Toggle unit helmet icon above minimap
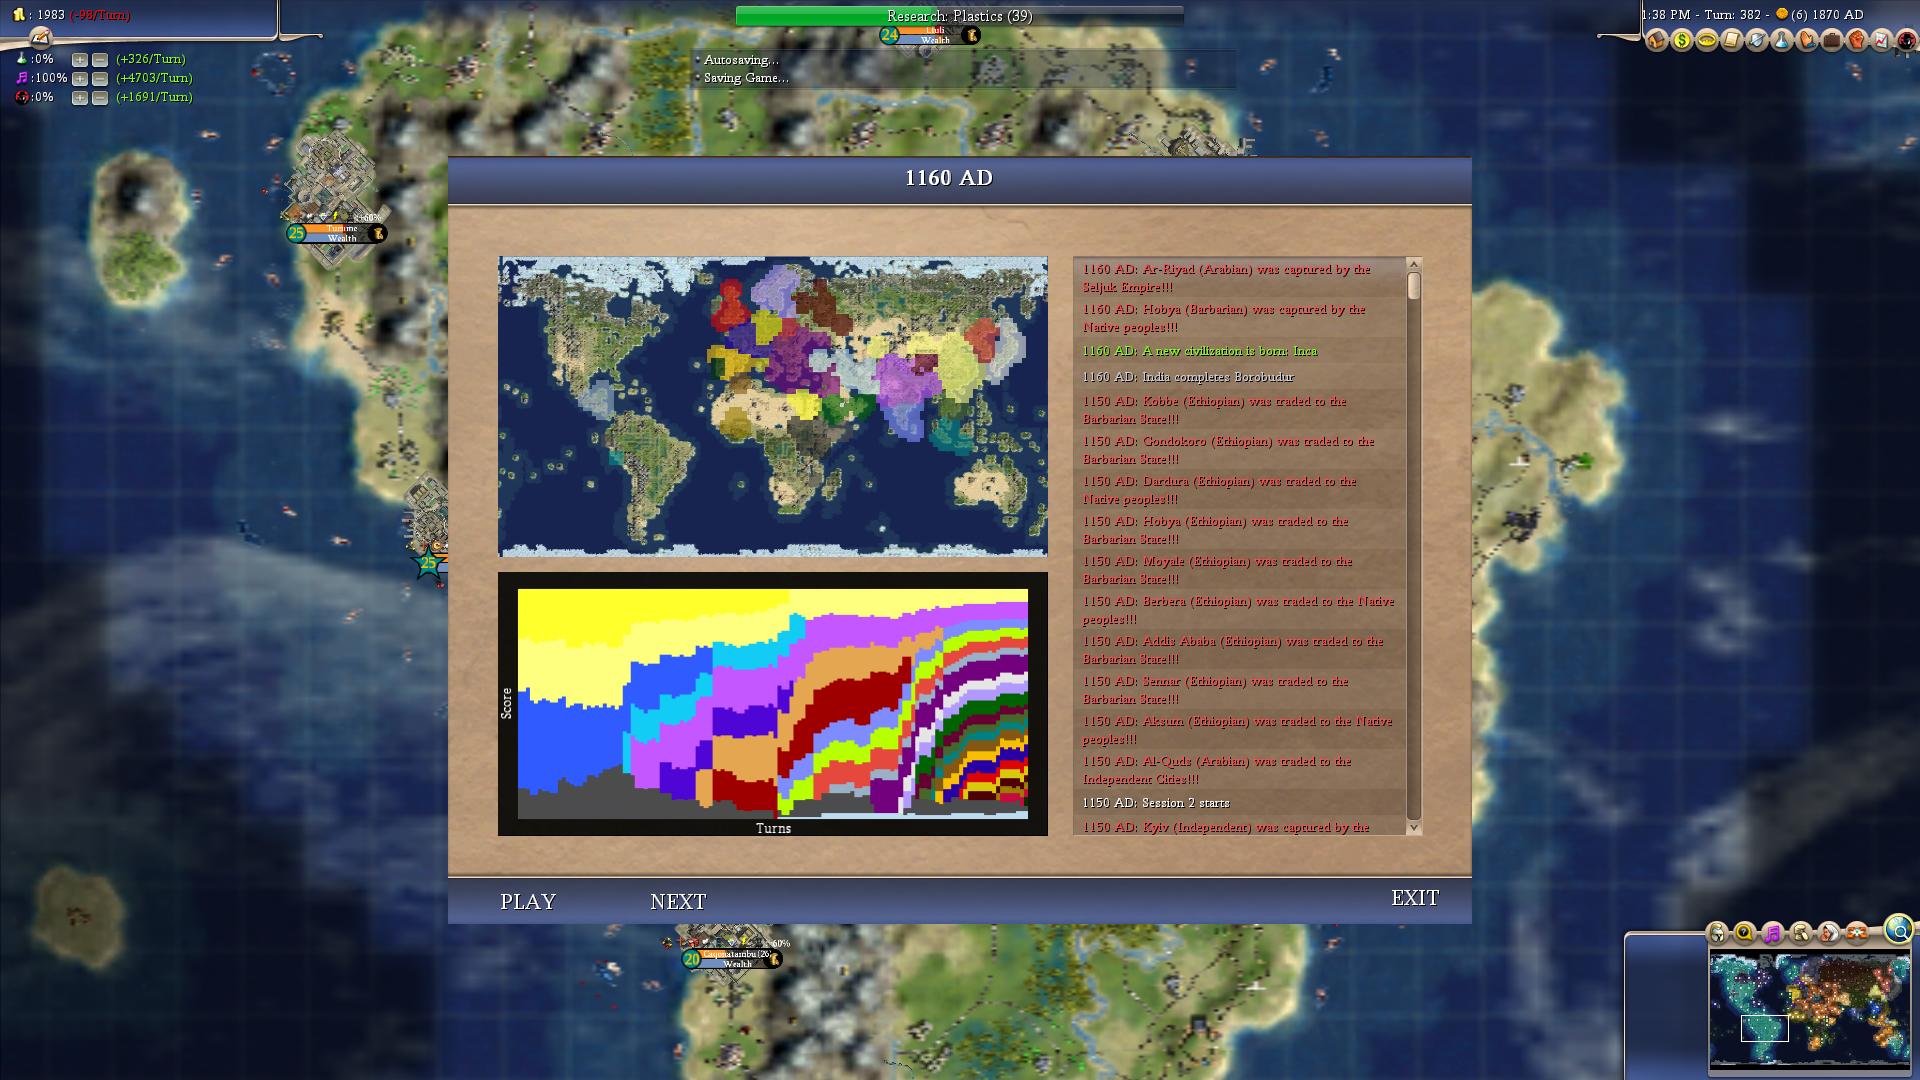The height and width of the screenshot is (1080, 1920). pos(1717,933)
